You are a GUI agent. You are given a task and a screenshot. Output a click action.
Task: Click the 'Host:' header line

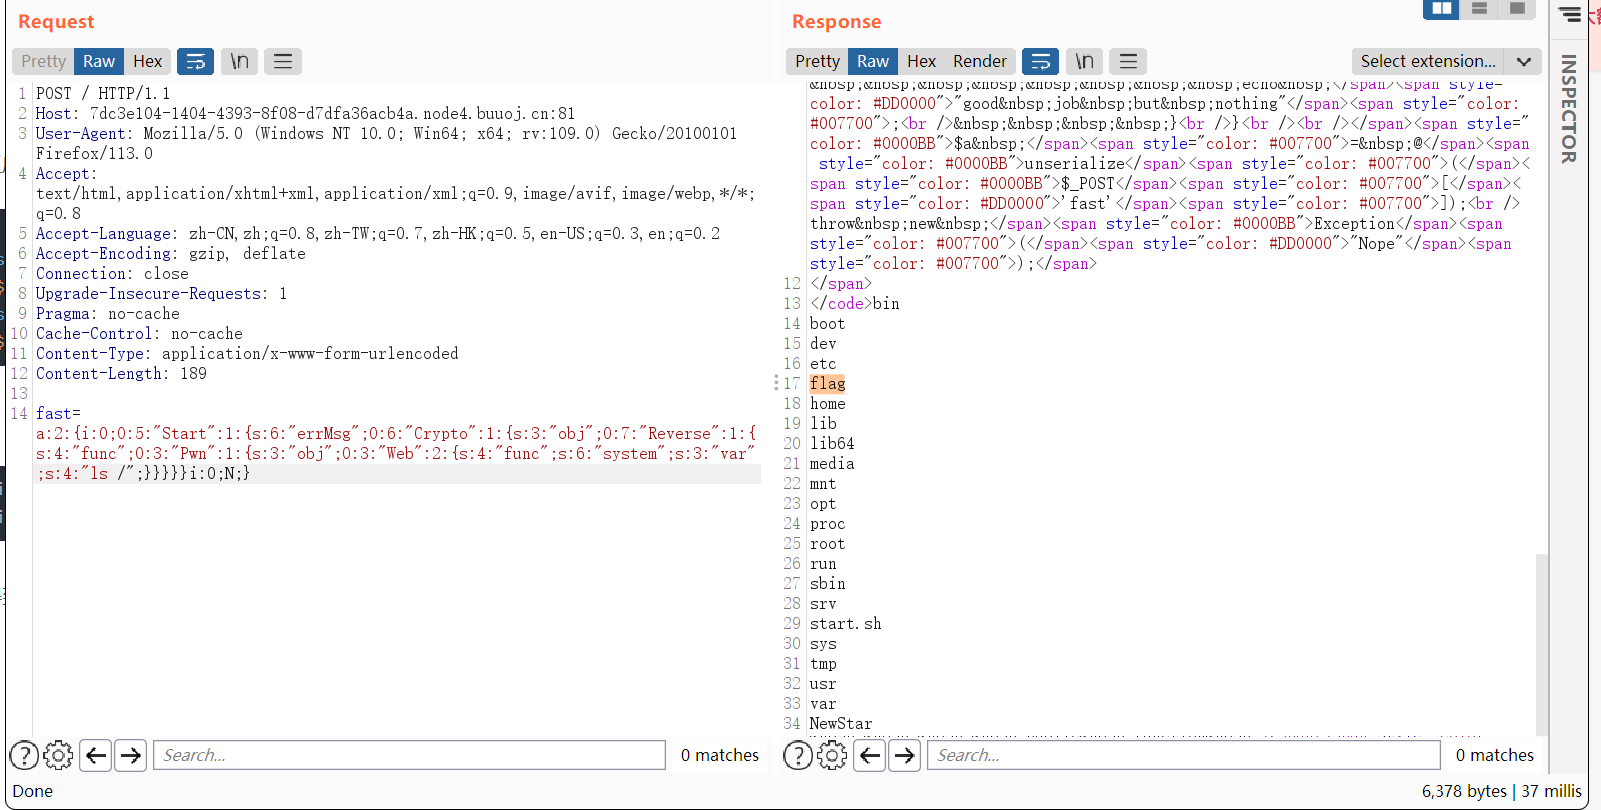coord(305,114)
